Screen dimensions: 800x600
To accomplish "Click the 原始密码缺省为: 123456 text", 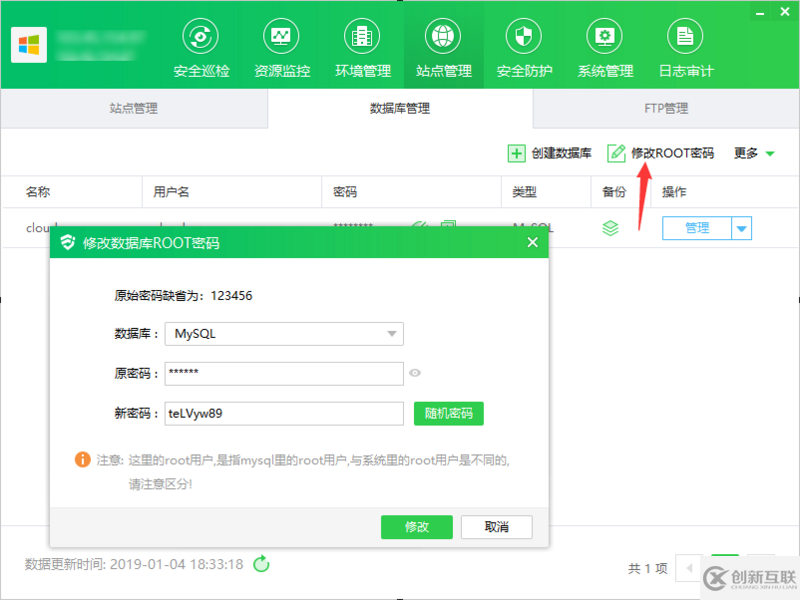I will [183, 296].
